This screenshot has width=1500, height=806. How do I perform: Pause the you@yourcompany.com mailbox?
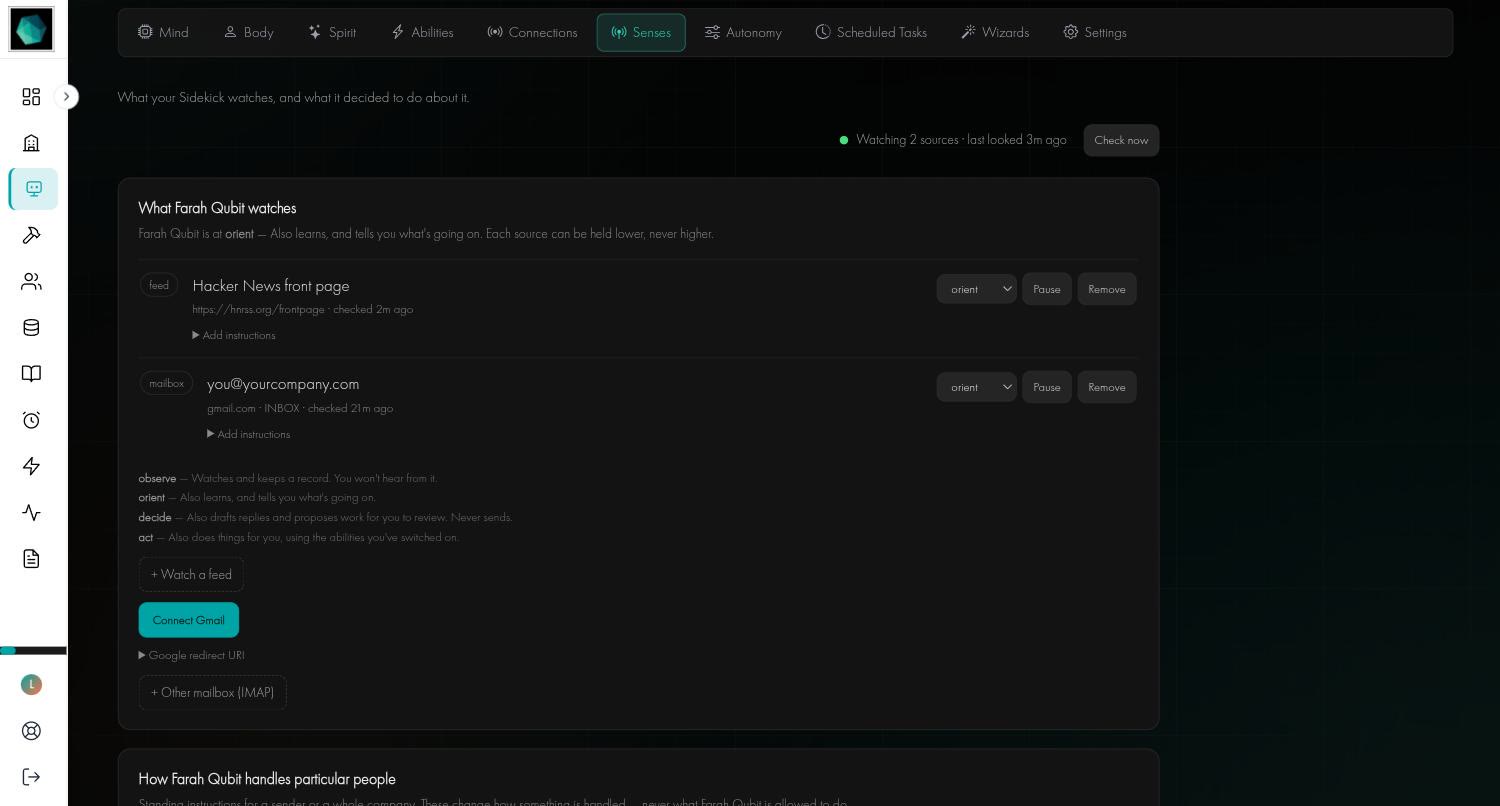pos(1047,387)
